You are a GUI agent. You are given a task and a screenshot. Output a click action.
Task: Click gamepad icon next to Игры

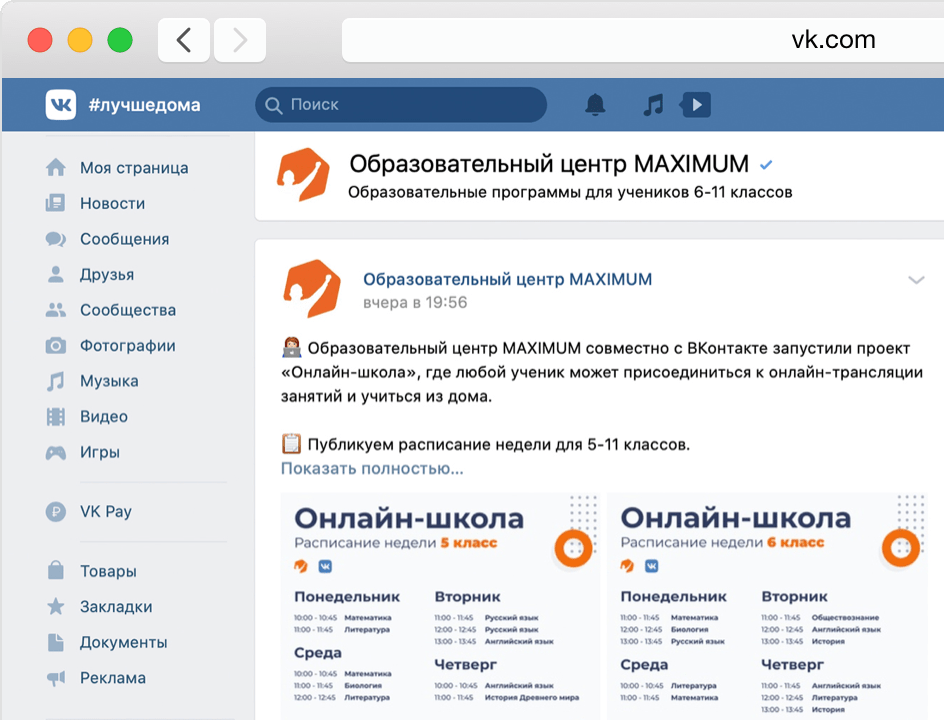(55, 452)
